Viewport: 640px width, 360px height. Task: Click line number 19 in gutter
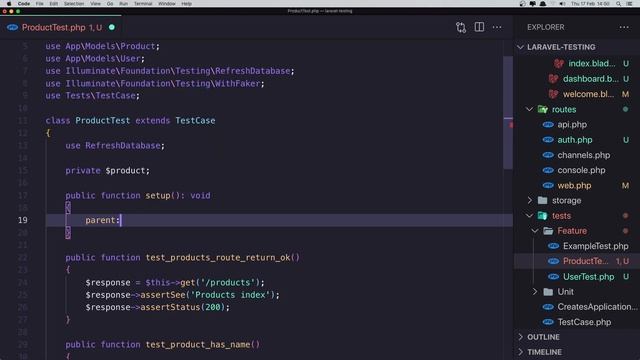pos(23,220)
